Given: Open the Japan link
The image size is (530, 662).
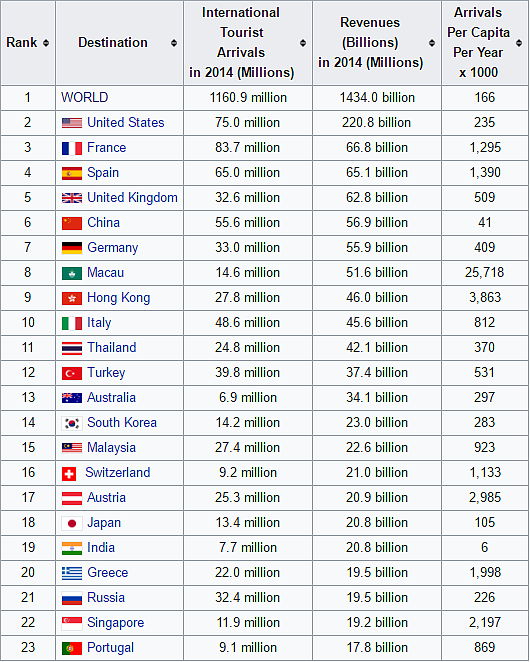Looking at the screenshot, I should point(104,523).
